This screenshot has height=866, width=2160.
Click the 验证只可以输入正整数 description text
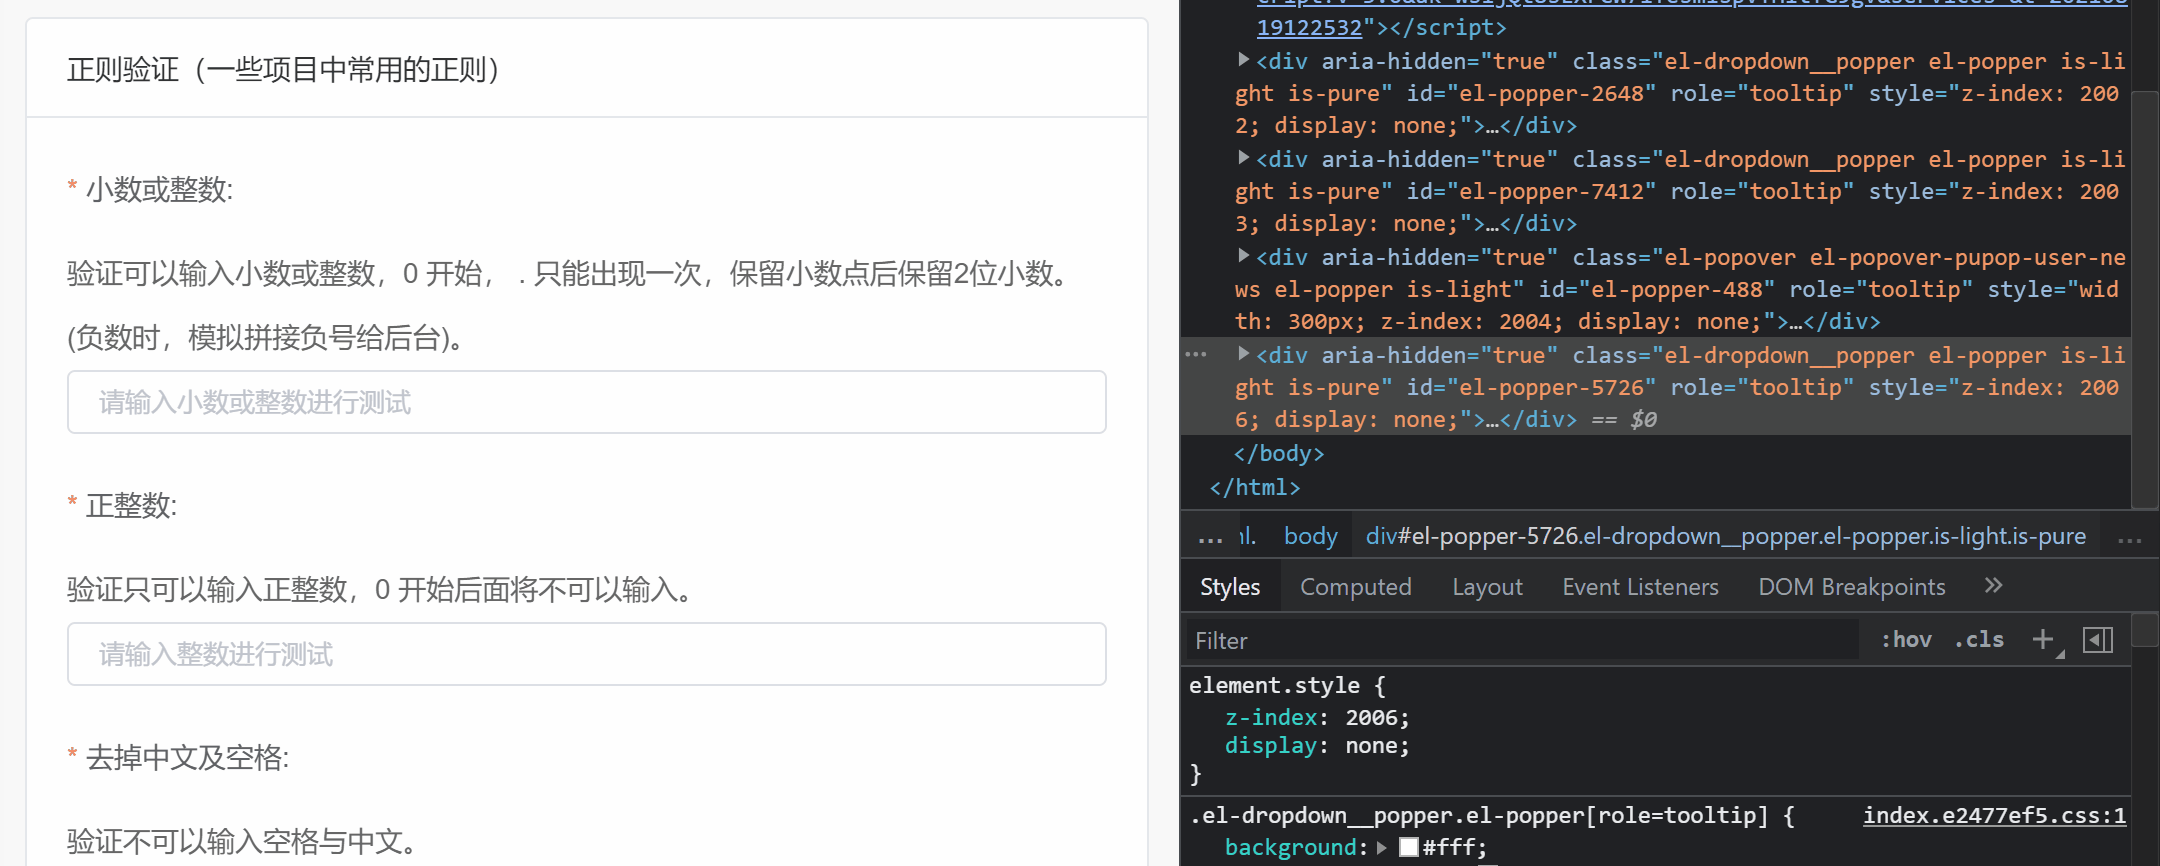click(x=380, y=590)
